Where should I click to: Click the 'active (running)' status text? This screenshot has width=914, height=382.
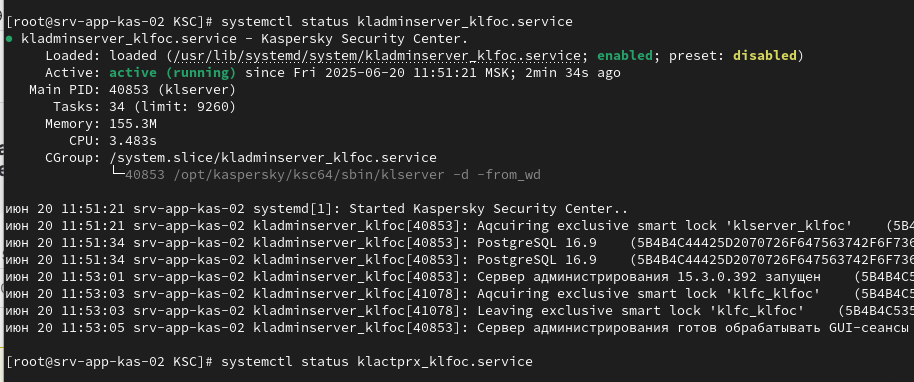click(173, 73)
